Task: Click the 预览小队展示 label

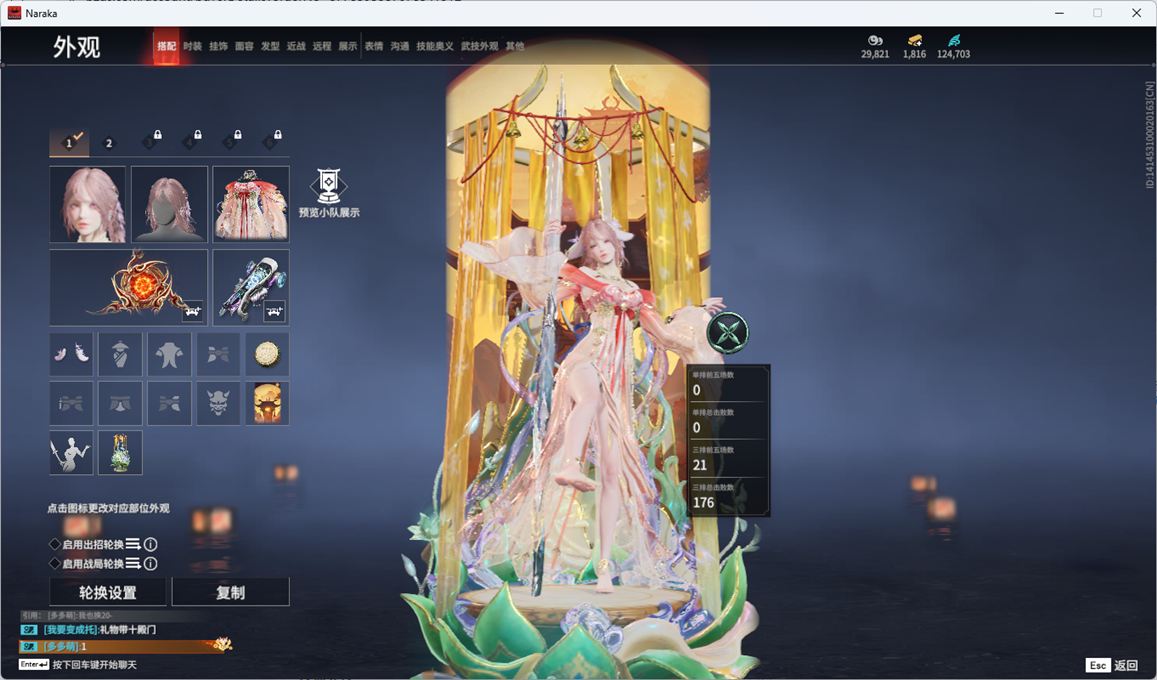Action: [x=329, y=212]
